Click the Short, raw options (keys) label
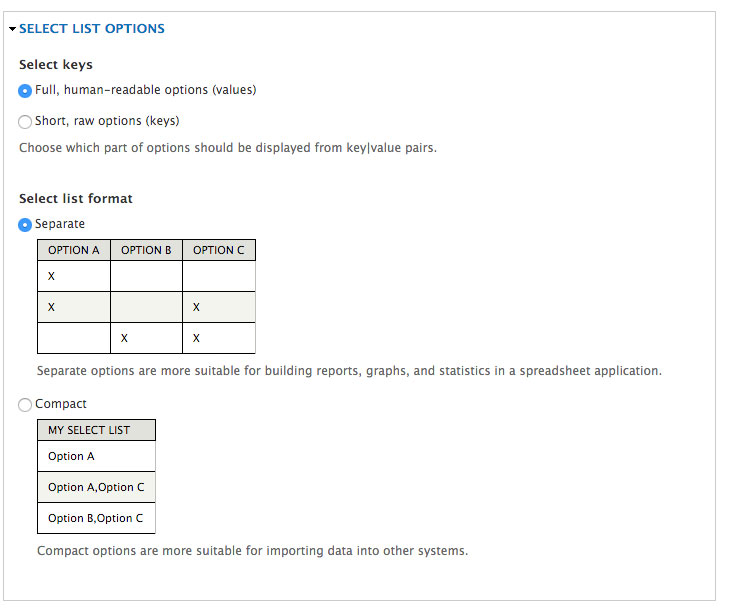This screenshot has height=609, width=736. click(107, 121)
